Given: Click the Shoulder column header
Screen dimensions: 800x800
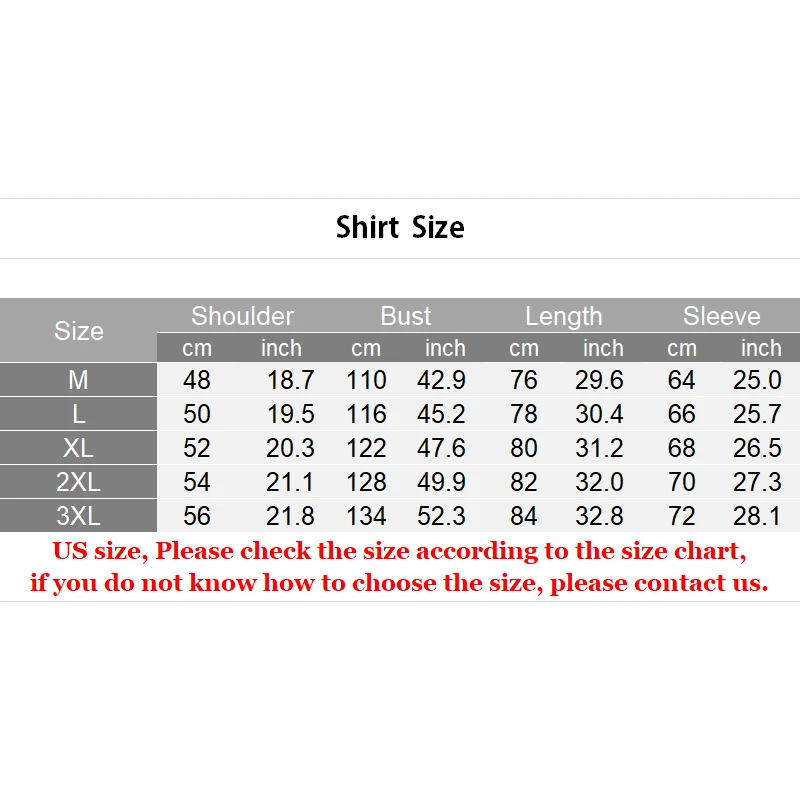Looking at the screenshot, I should tap(242, 316).
